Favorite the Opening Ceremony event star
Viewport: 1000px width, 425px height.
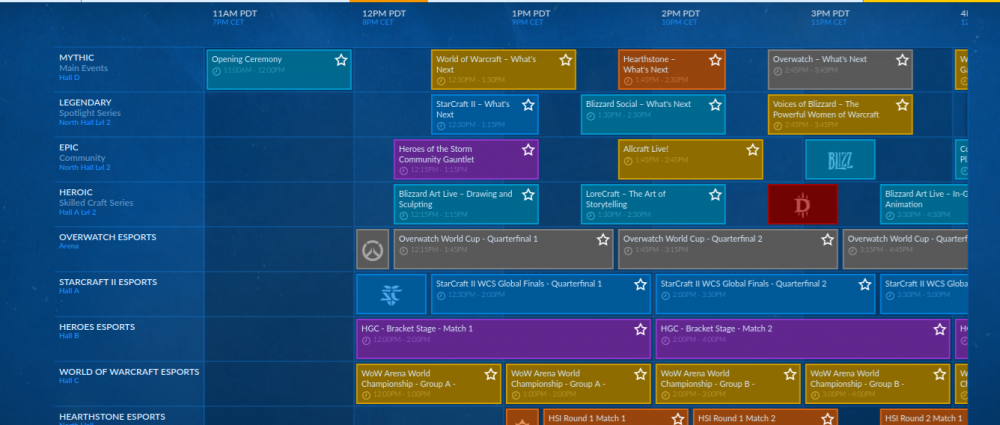pyautogui.click(x=341, y=60)
